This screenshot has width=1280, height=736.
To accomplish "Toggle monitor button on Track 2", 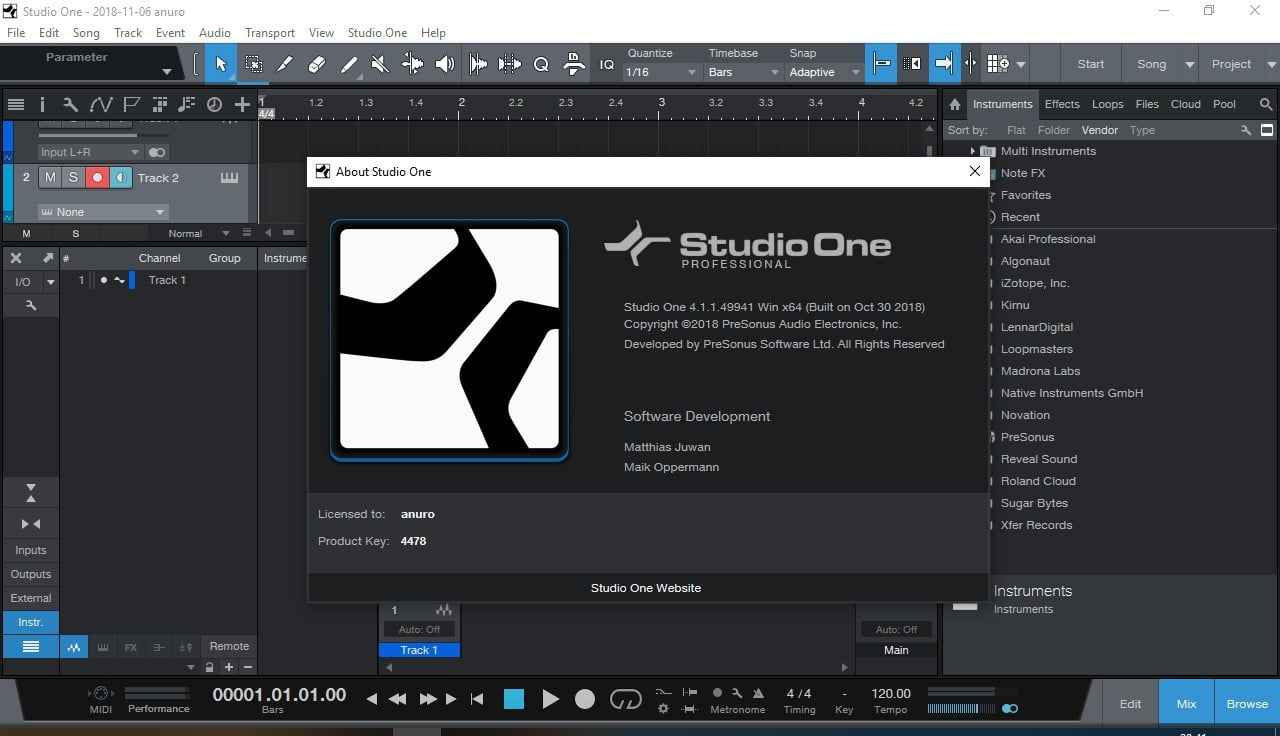I will click(x=120, y=177).
